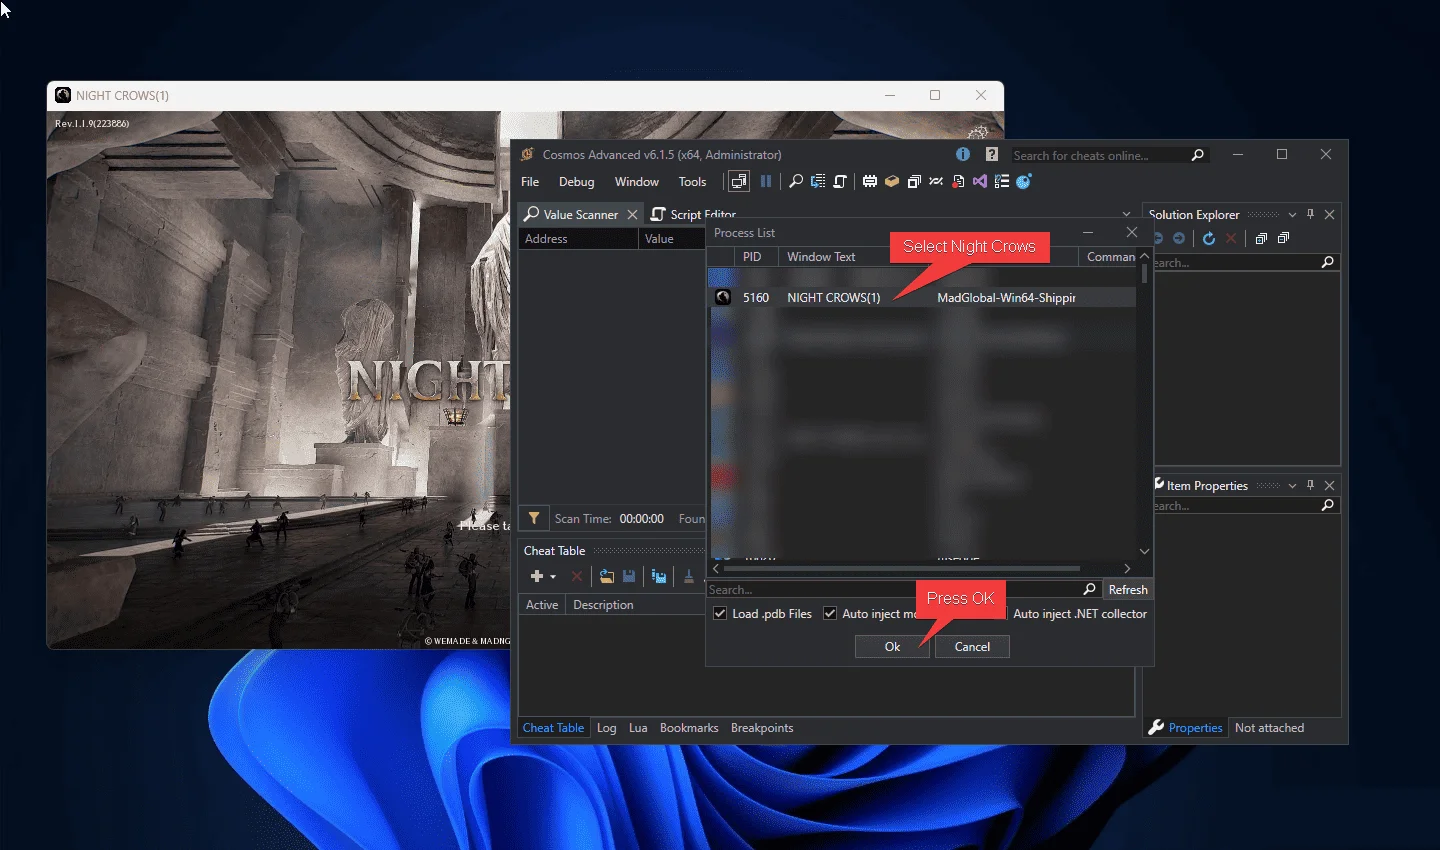Image resolution: width=1440 pixels, height=850 pixels.
Task: Open the Window menu
Action: coord(636,182)
